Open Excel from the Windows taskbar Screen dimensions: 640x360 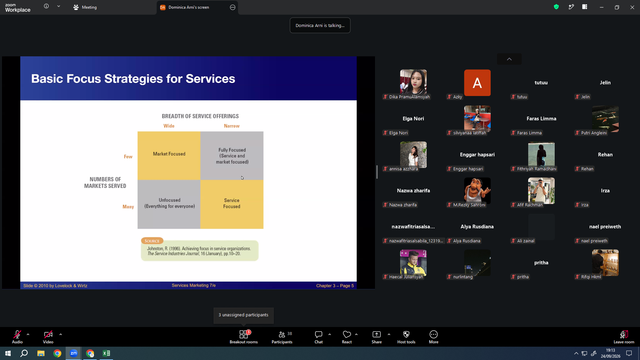(106, 353)
